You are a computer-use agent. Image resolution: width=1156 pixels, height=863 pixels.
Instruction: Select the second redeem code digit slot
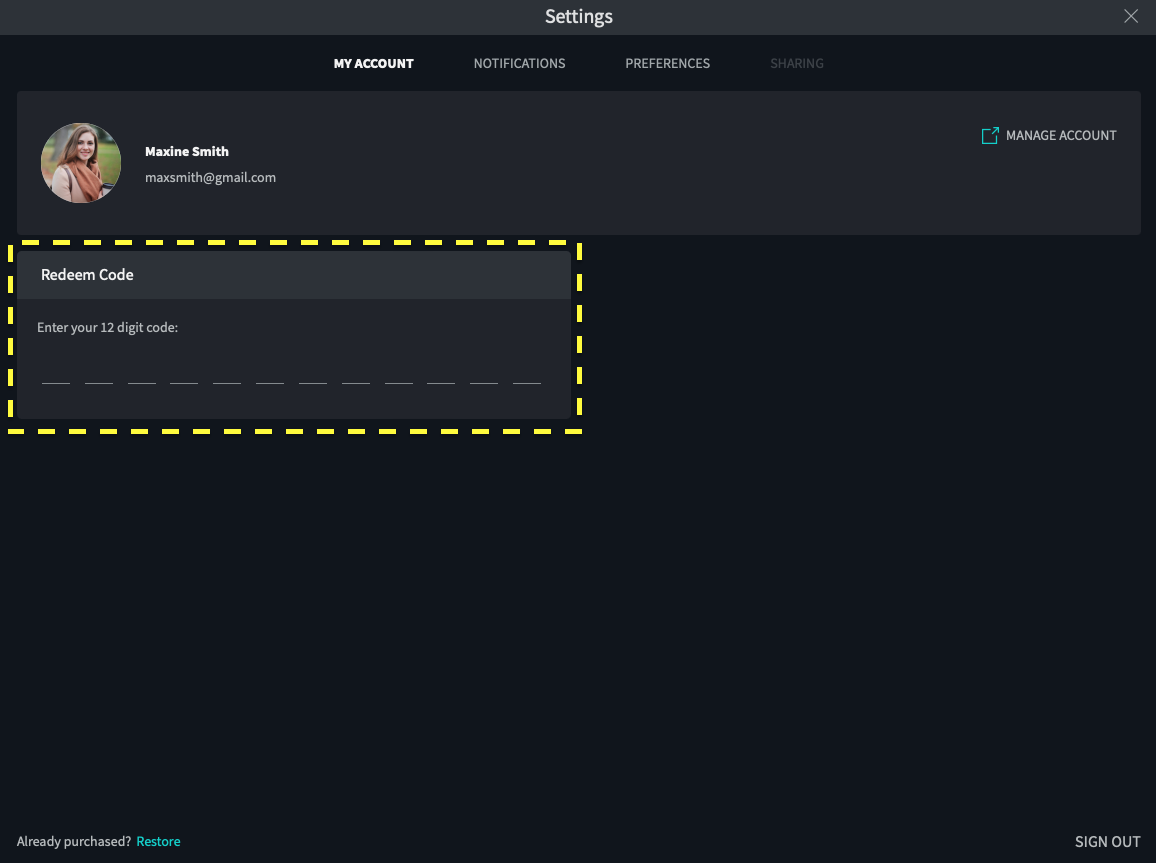(x=99, y=374)
